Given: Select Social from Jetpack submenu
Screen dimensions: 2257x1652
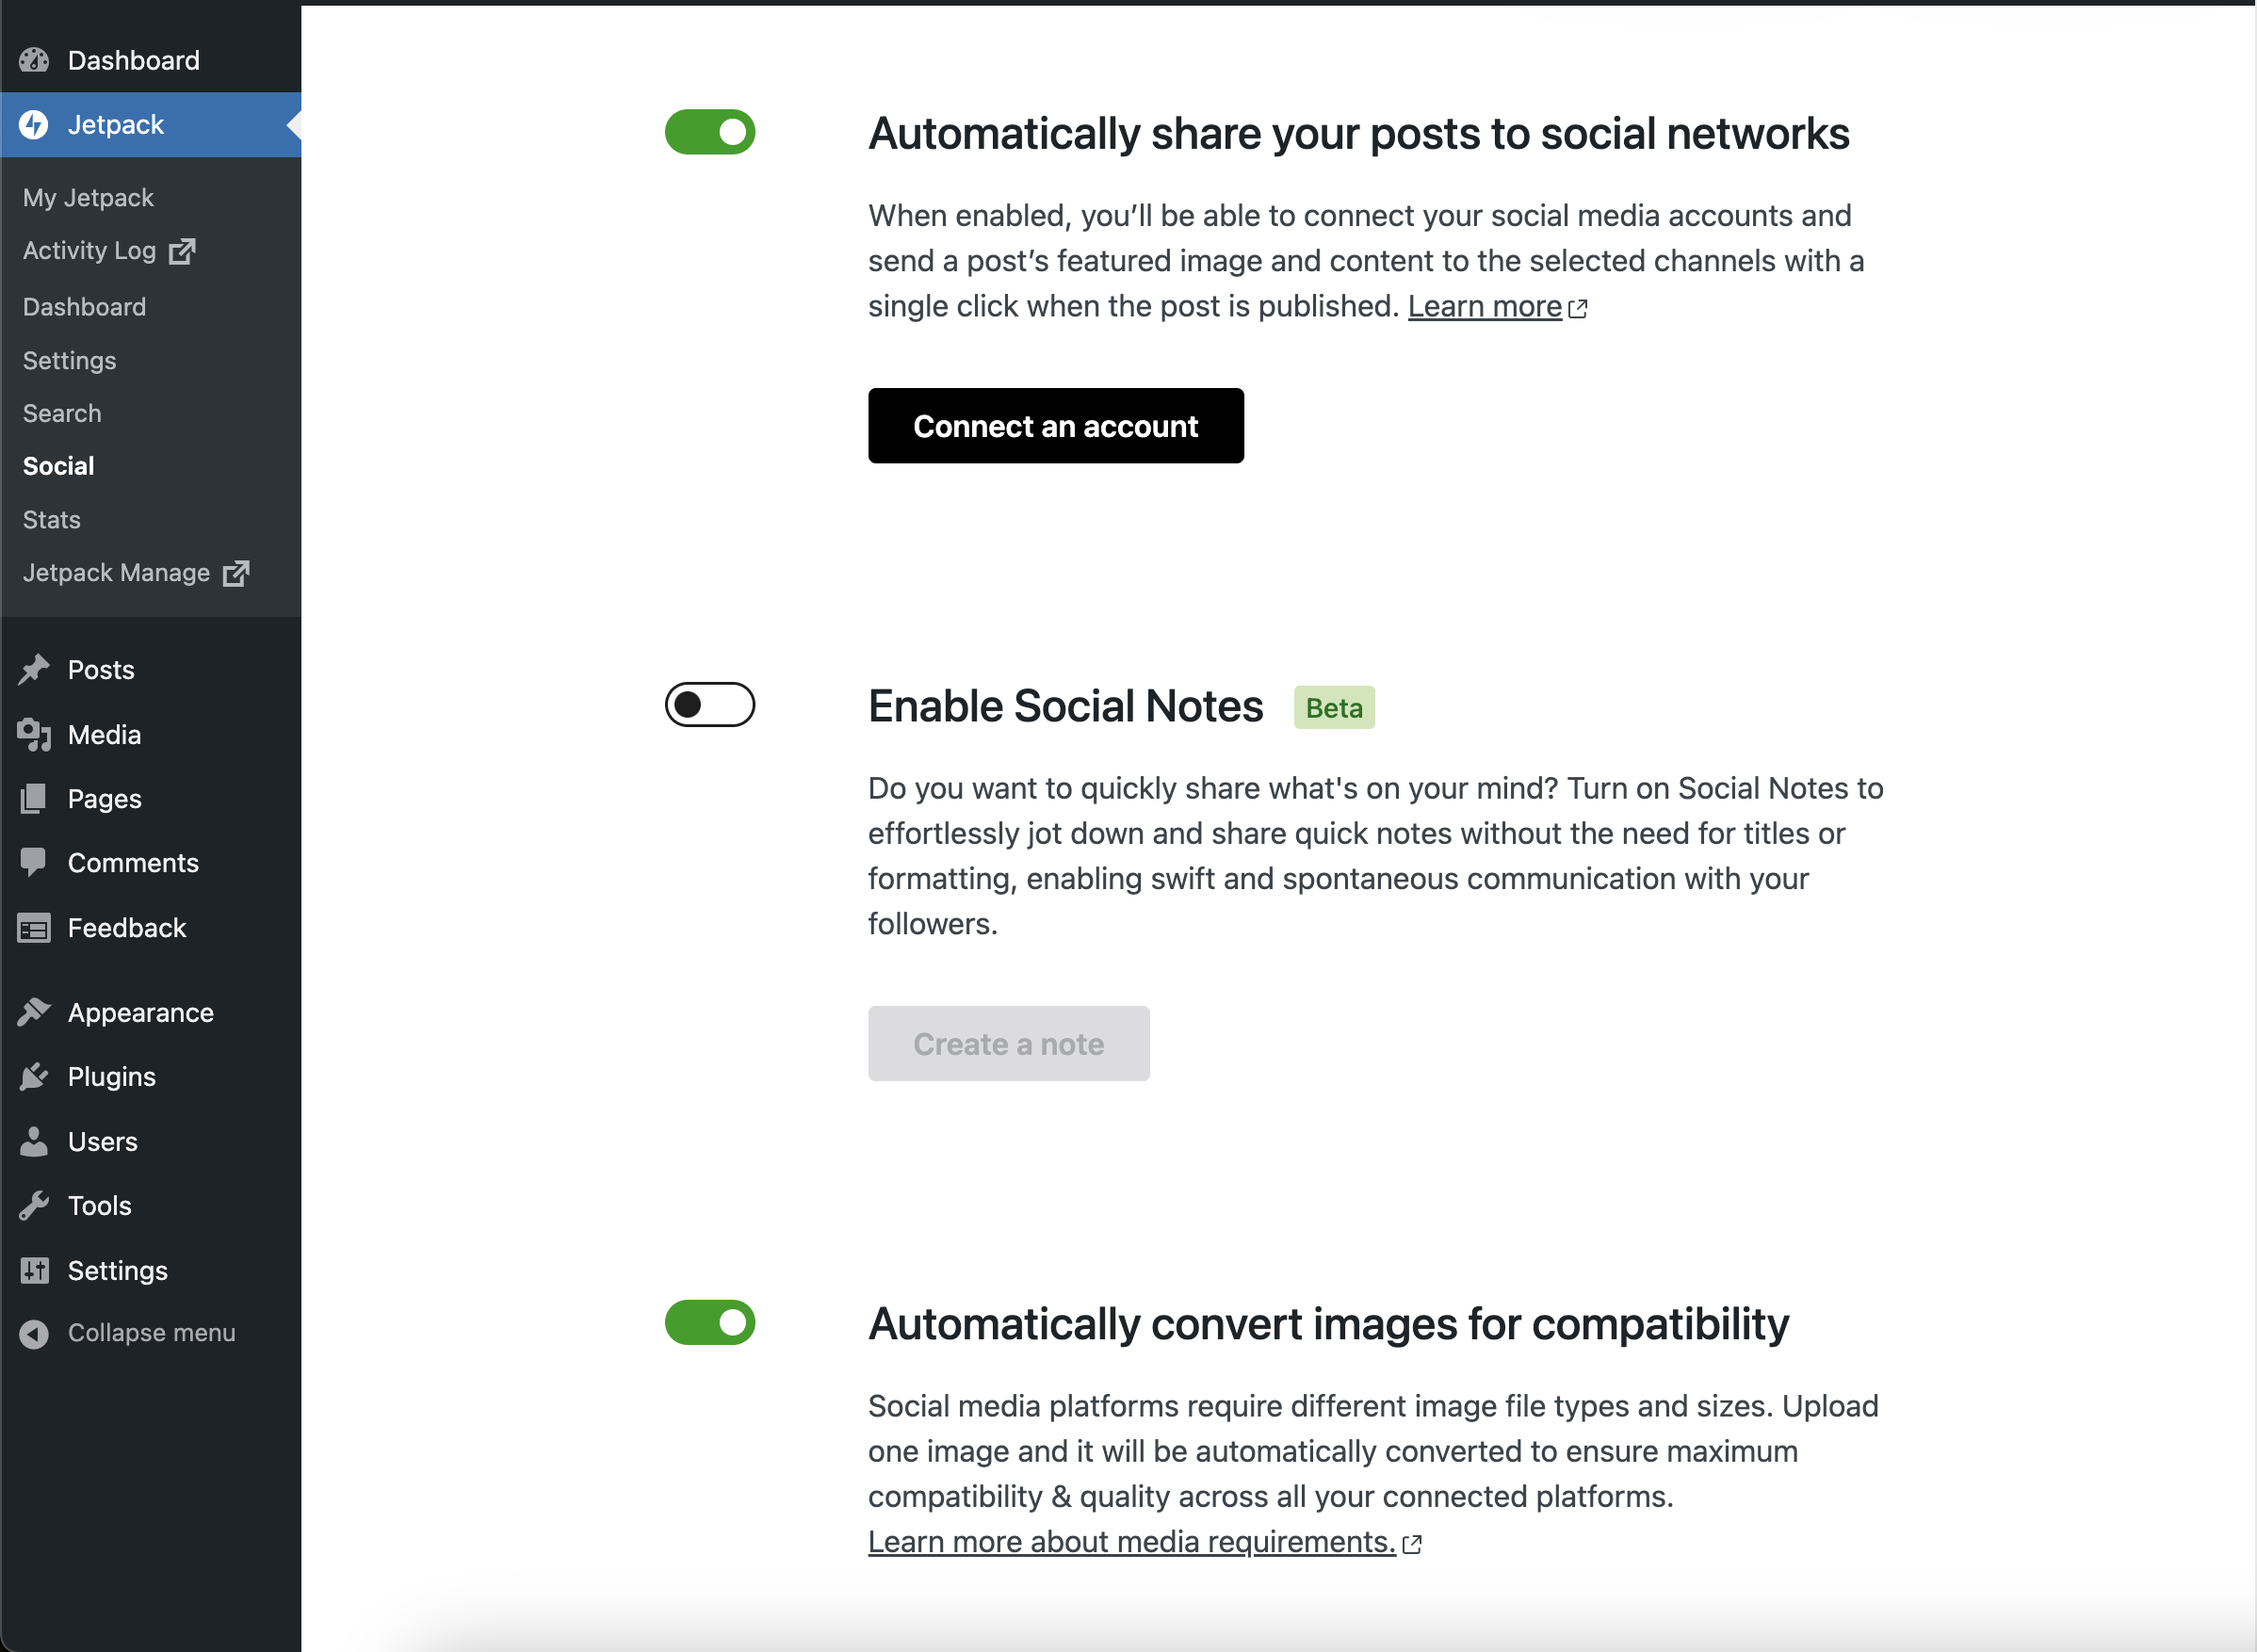Looking at the screenshot, I should [x=57, y=466].
